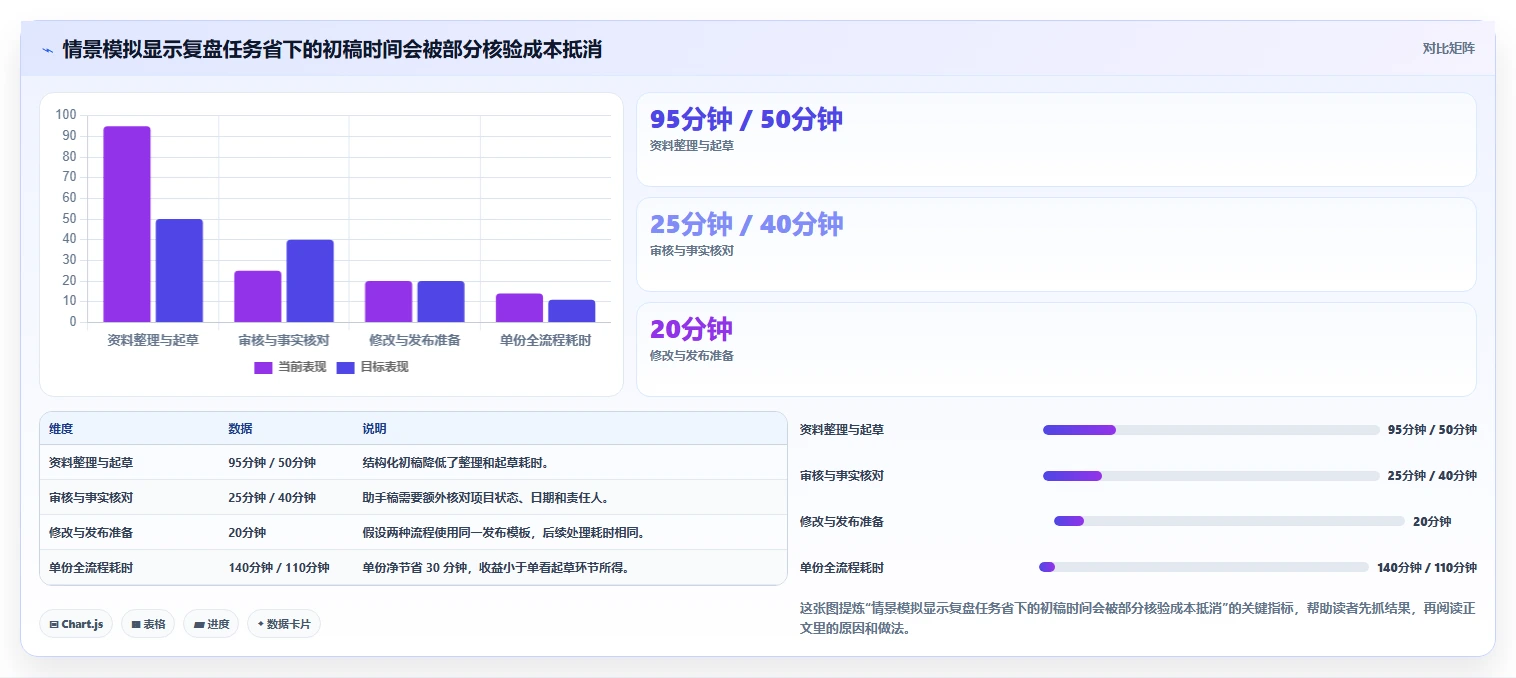Click the 95分钟 / 50分钟 data card value

[x=746, y=119]
